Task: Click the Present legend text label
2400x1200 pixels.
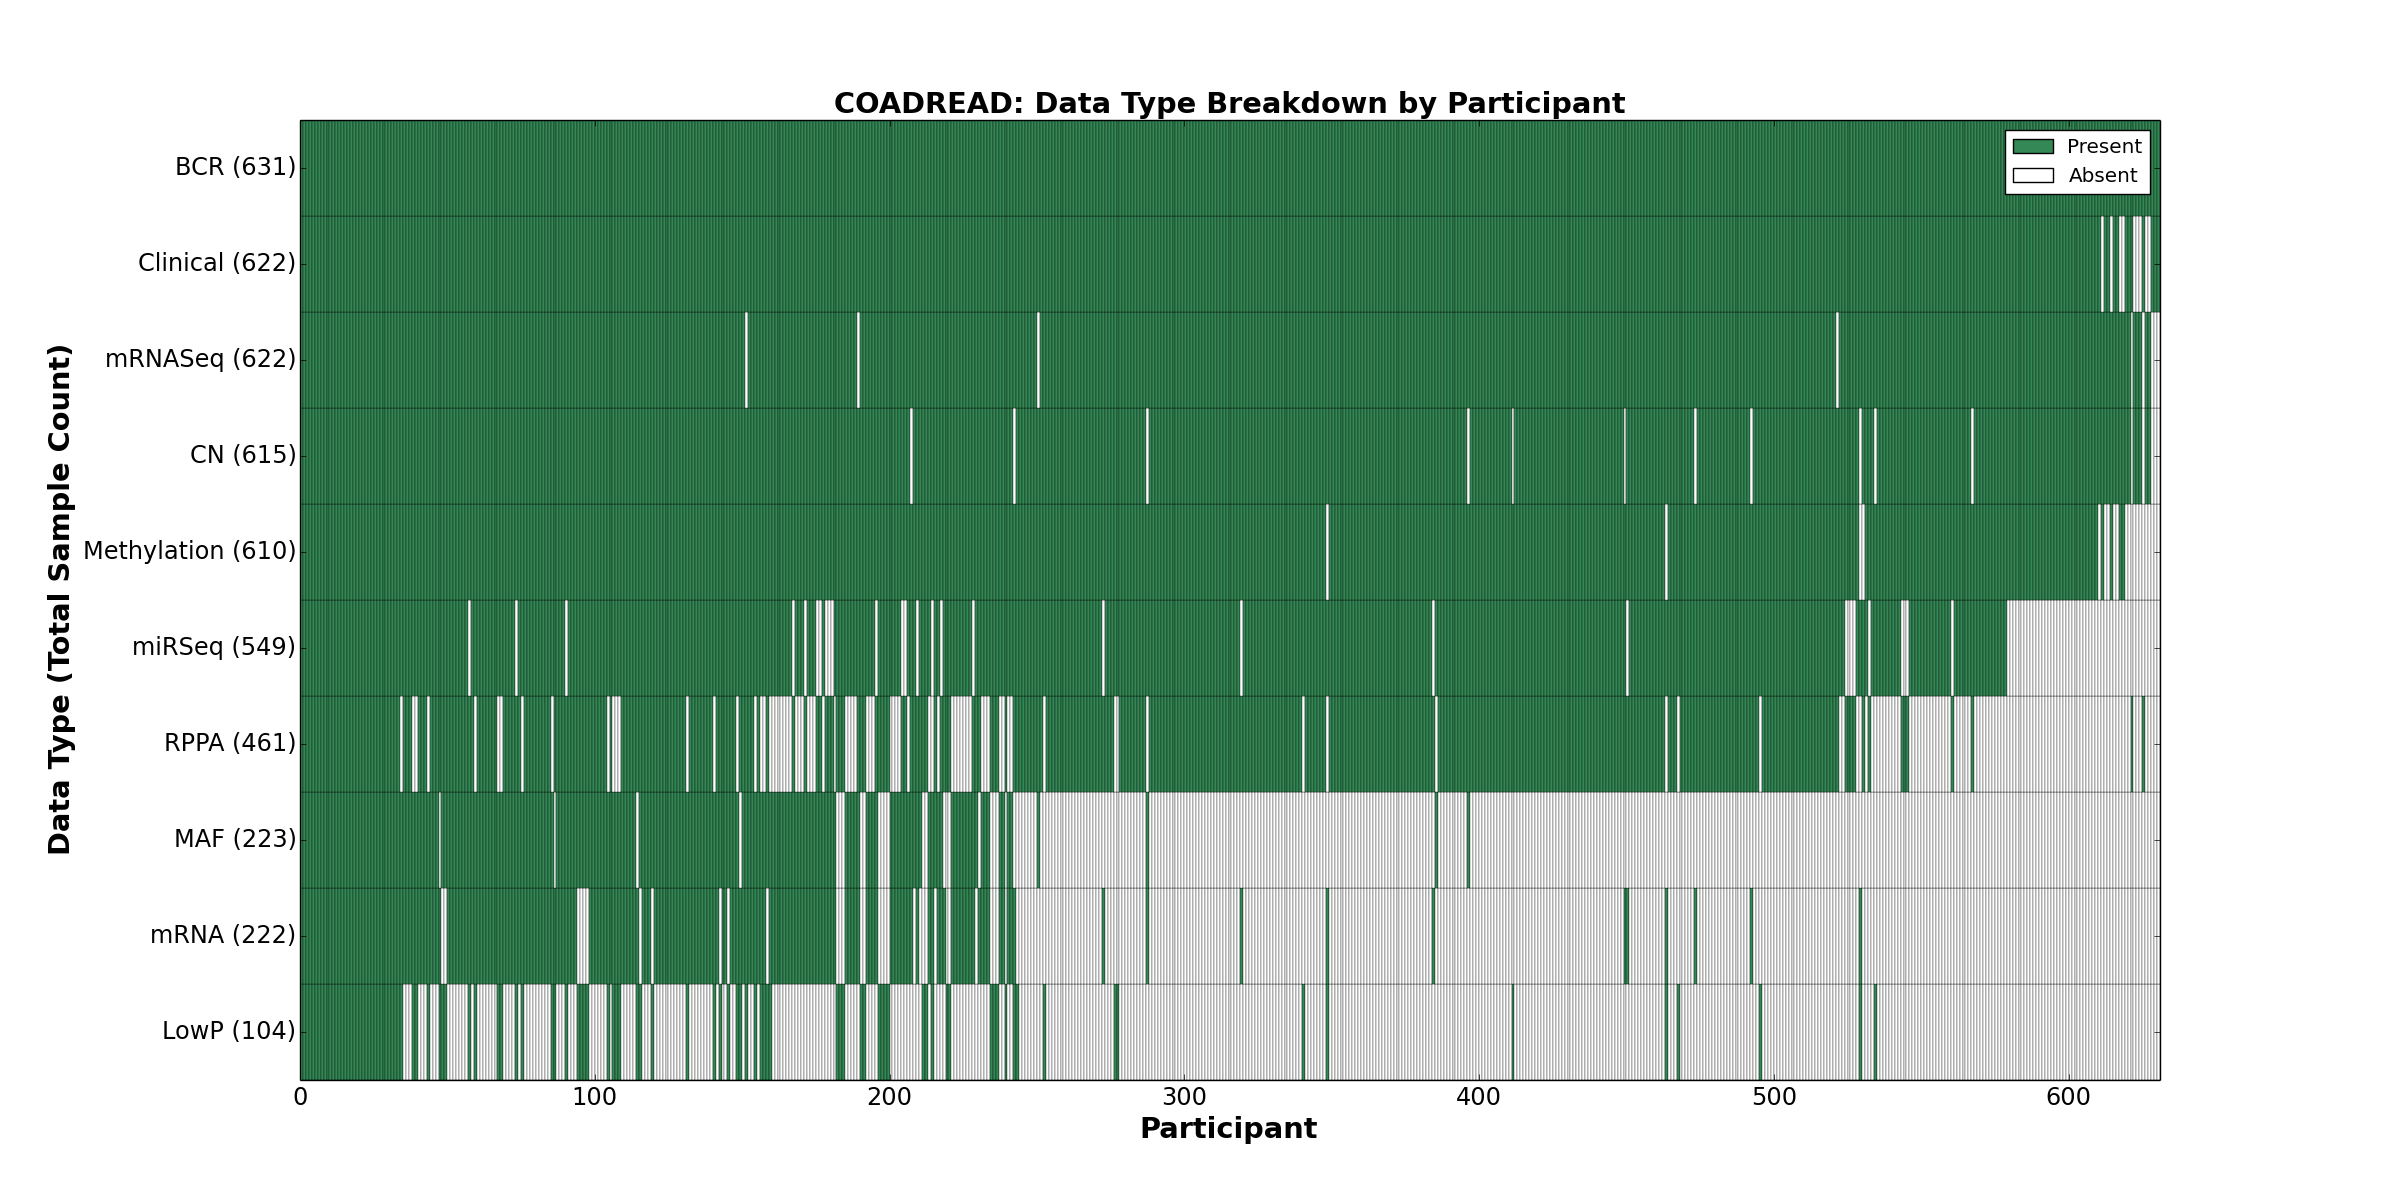Action: (x=2104, y=147)
